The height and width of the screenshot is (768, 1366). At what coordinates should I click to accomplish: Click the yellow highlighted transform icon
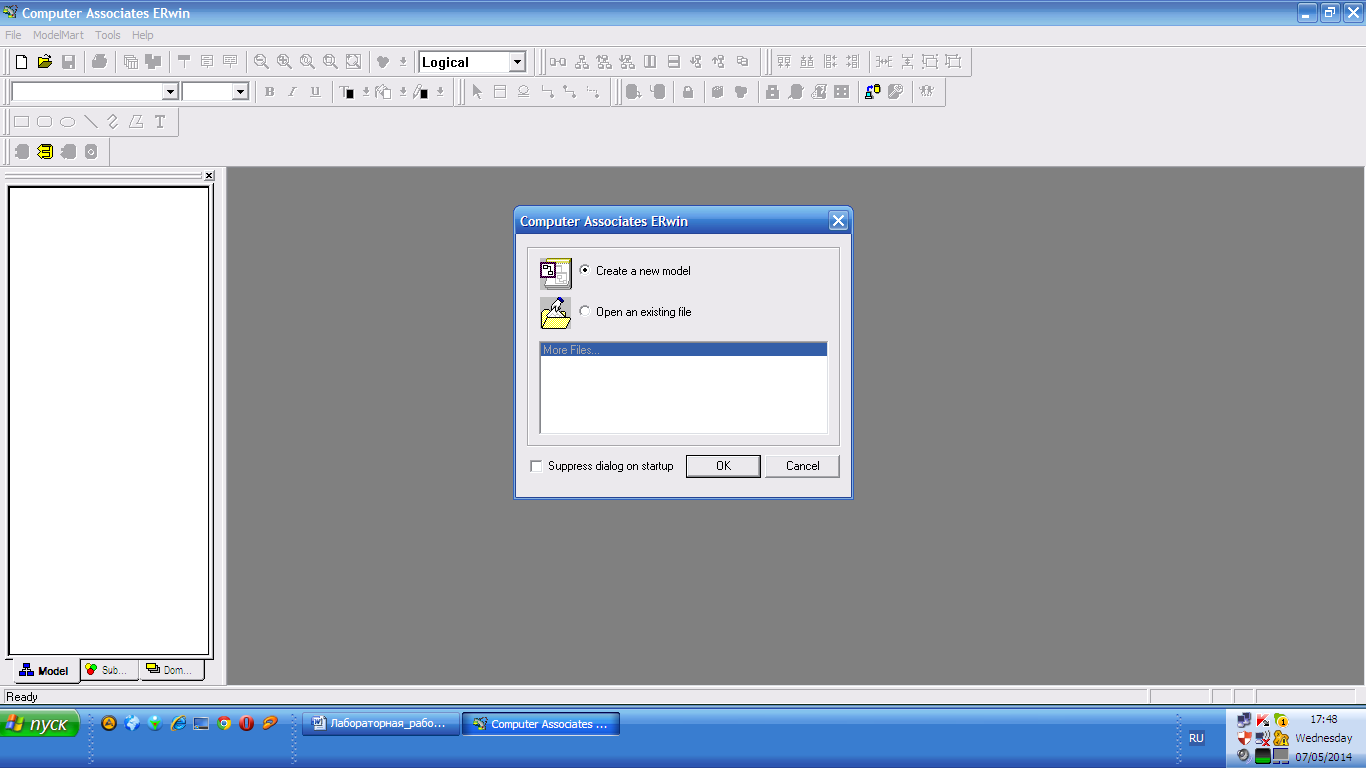point(45,152)
